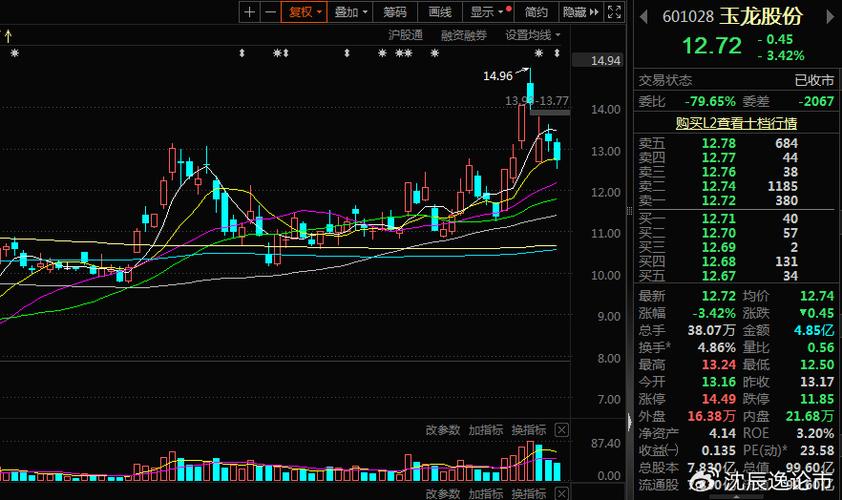This screenshot has width=842, height=500.
Task: Click the 换手 4.86% value
Action: pyautogui.click(x=716, y=347)
